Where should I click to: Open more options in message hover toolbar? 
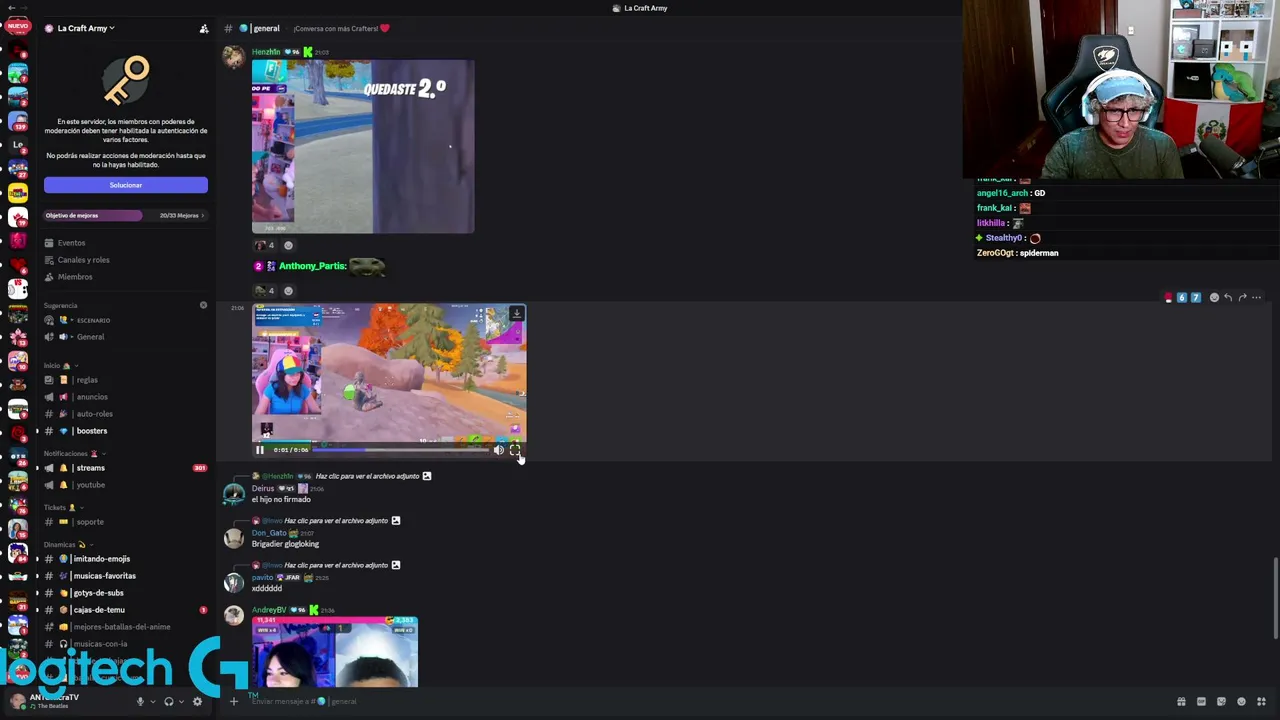(1257, 298)
